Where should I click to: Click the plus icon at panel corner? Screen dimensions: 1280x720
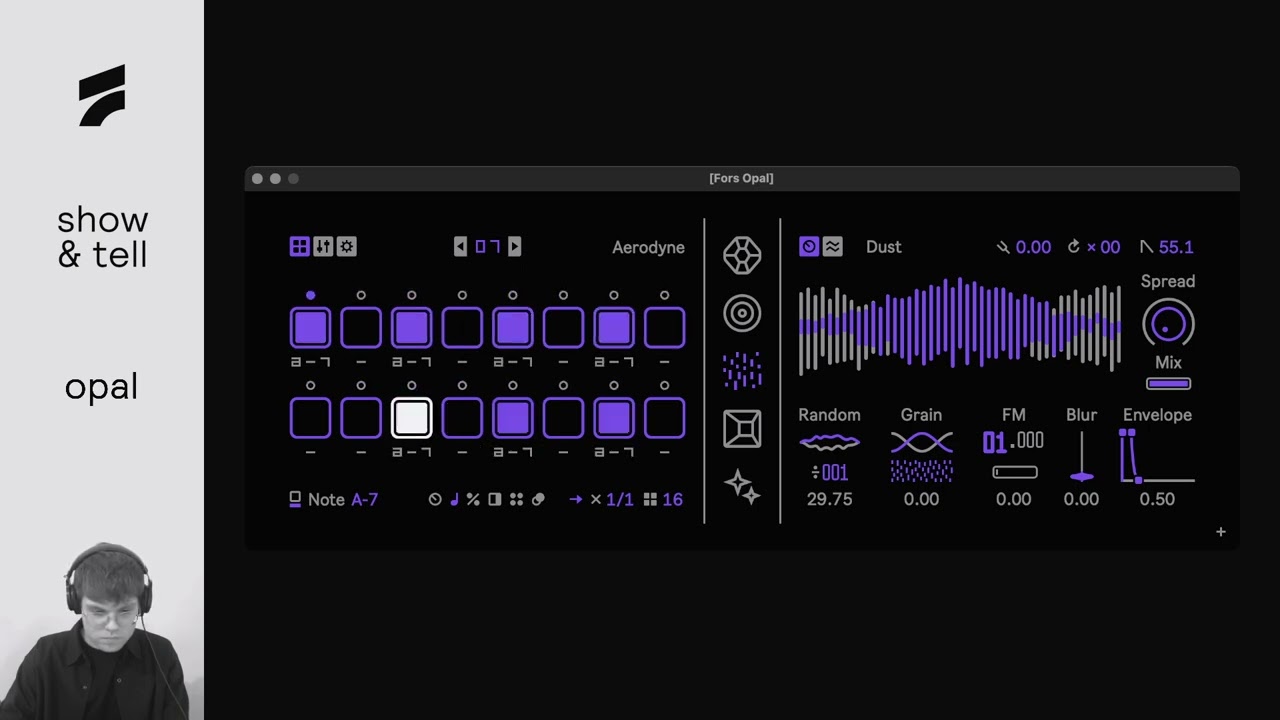point(1220,532)
